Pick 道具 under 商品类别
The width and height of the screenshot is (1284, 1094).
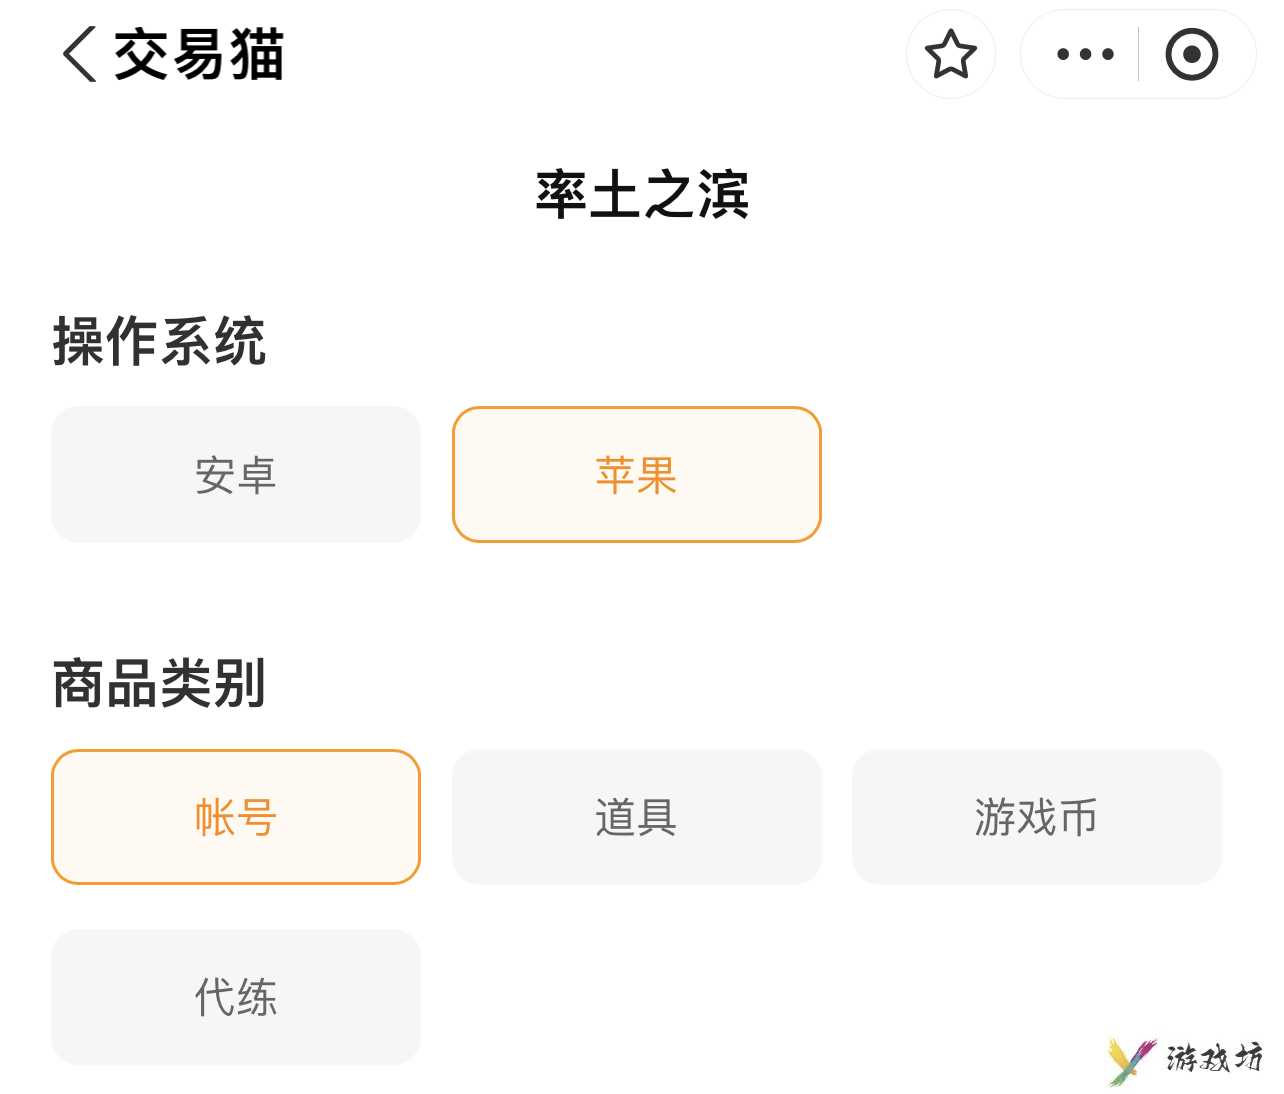pyautogui.click(x=637, y=817)
